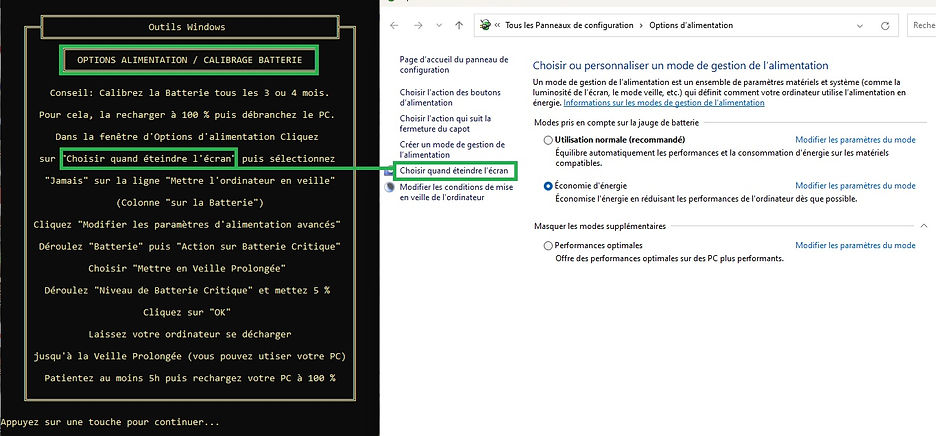Click the shield icon beside Modifier les conditions
The height and width of the screenshot is (436, 936).
tap(390, 188)
